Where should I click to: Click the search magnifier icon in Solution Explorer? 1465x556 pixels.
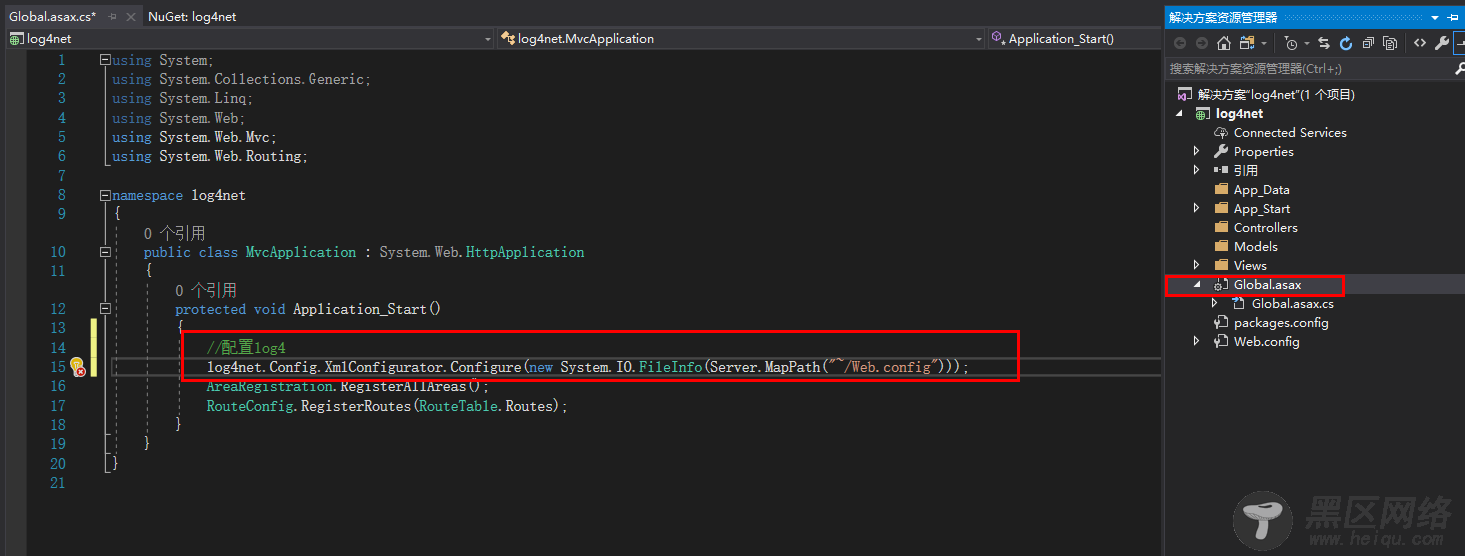(x=1459, y=69)
